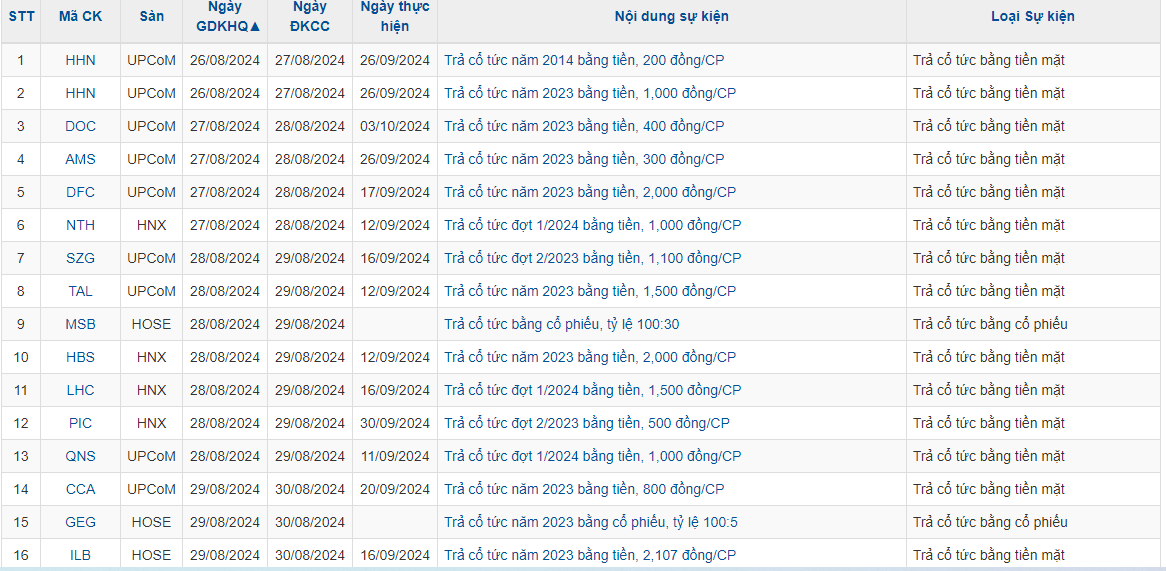Open the HBS stock code link
The image size is (1166, 571).
point(80,357)
